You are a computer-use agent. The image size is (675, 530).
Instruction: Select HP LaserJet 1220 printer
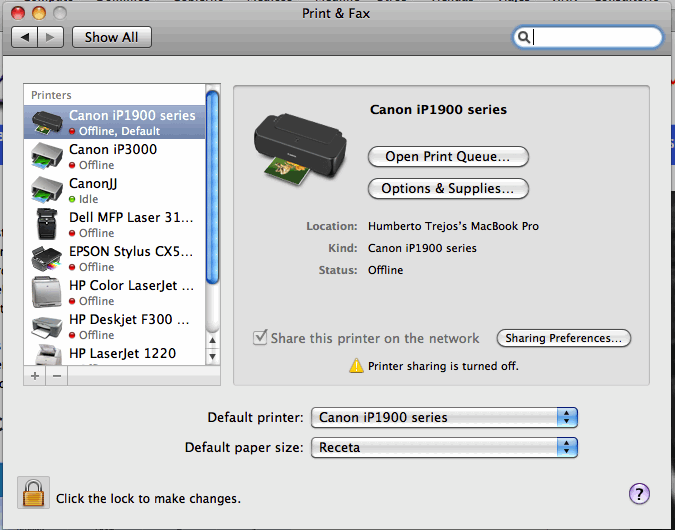coord(115,354)
